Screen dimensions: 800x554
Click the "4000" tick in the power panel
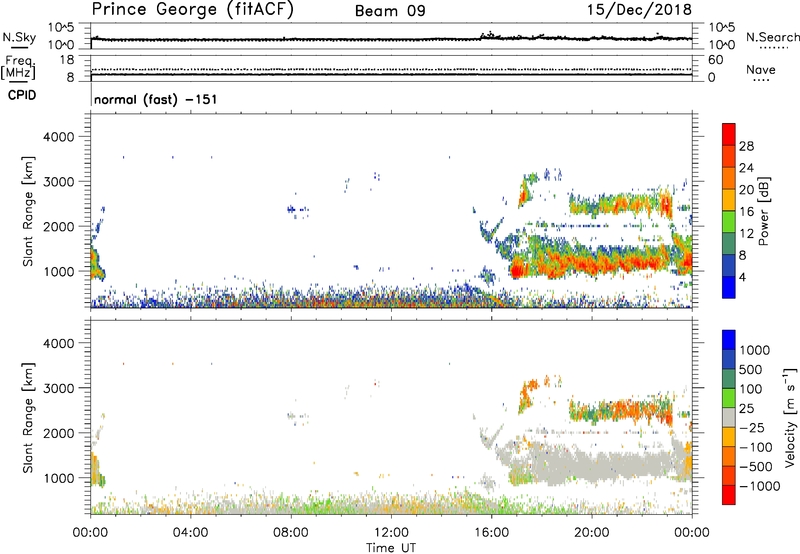tap(59, 137)
